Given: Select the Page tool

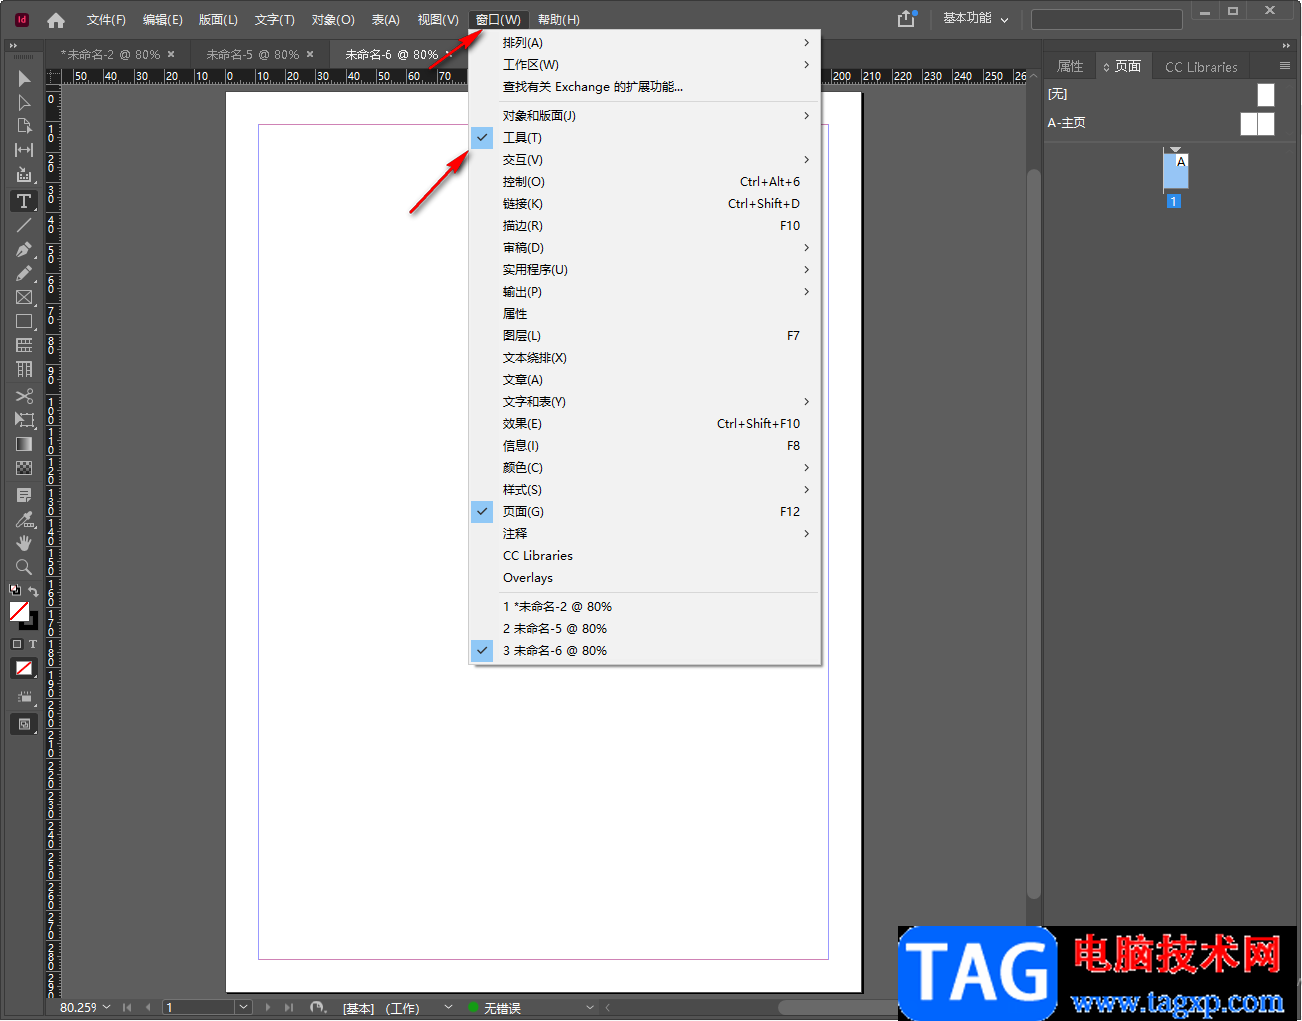Looking at the screenshot, I should point(24,126).
